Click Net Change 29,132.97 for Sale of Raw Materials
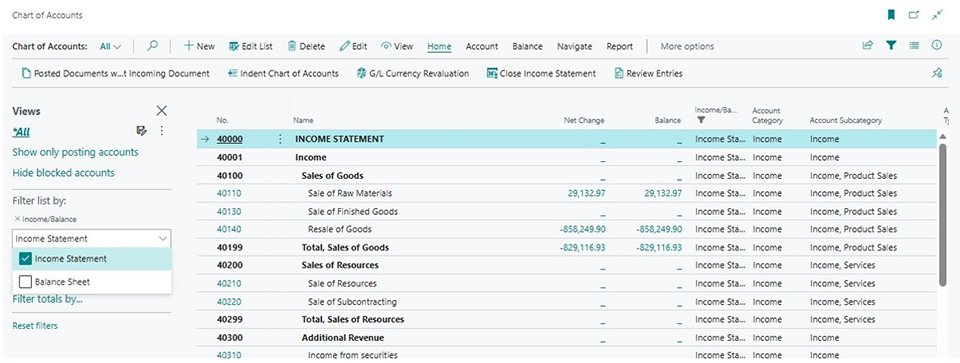 coord(587,193)
